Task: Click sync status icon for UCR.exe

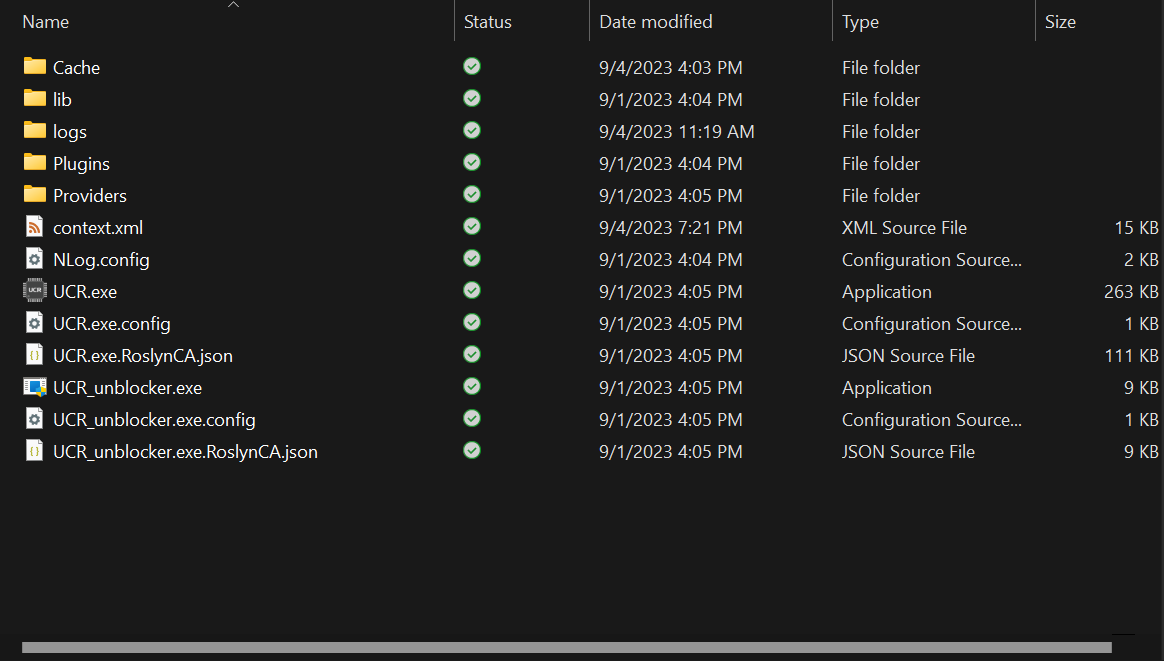Action: coord(472,290)
